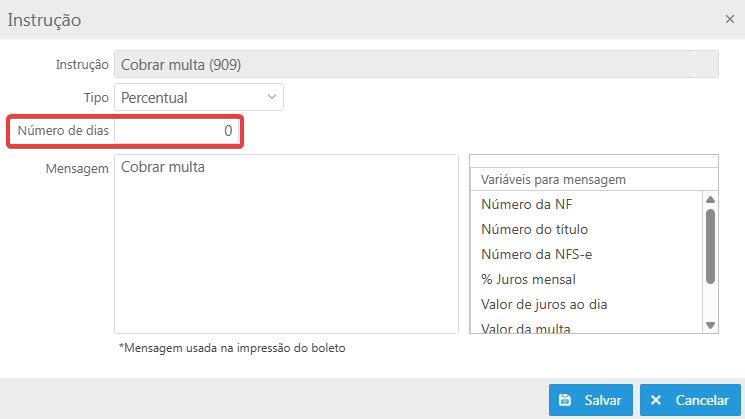Select the Número da NF variable

point(527,205)
